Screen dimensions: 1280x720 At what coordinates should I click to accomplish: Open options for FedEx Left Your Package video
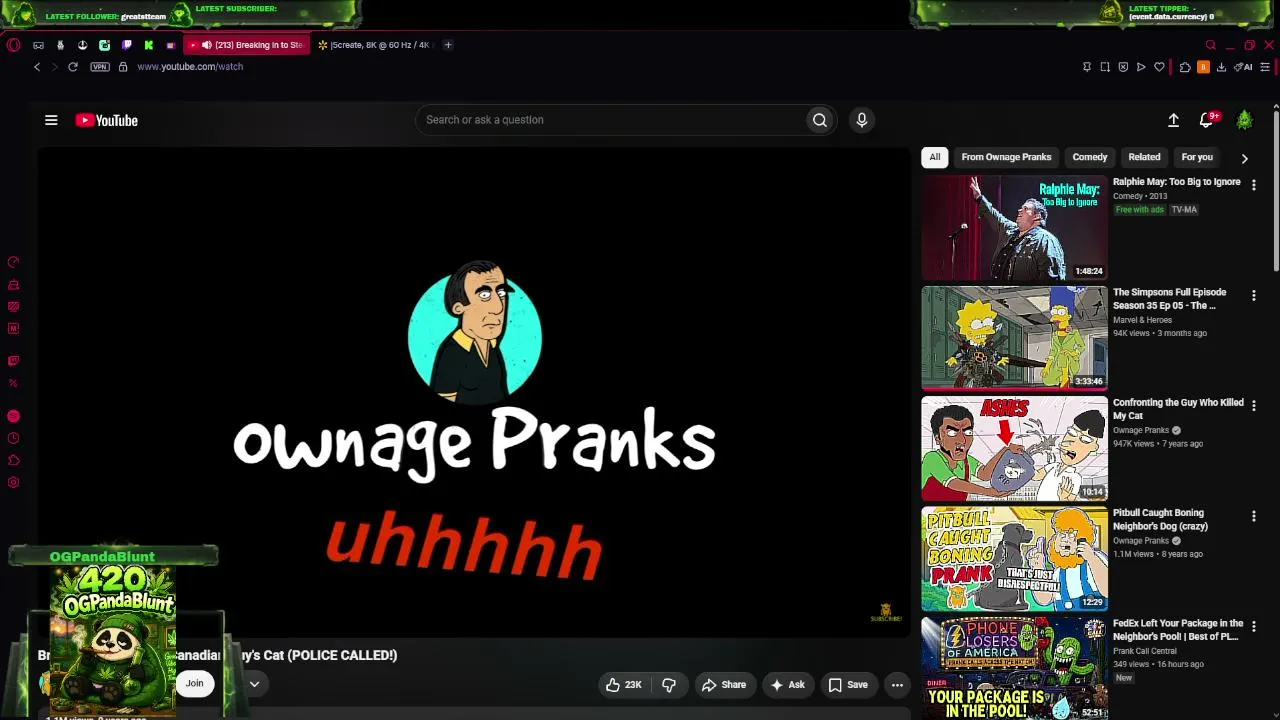point(1253,626)
